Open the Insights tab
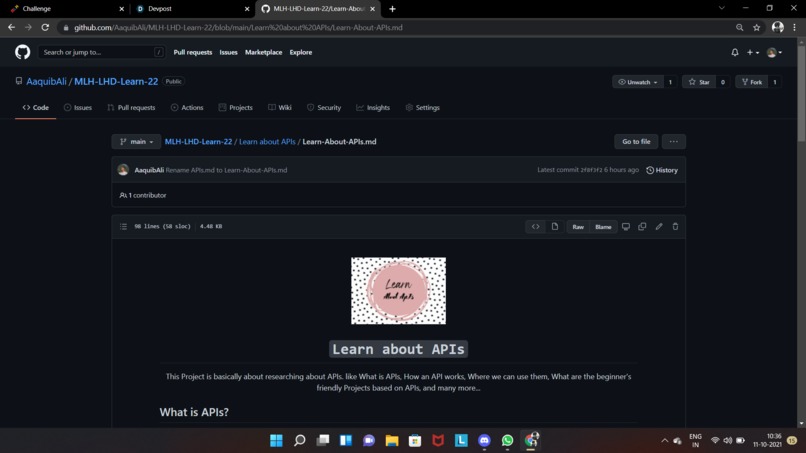 [373, 107]
